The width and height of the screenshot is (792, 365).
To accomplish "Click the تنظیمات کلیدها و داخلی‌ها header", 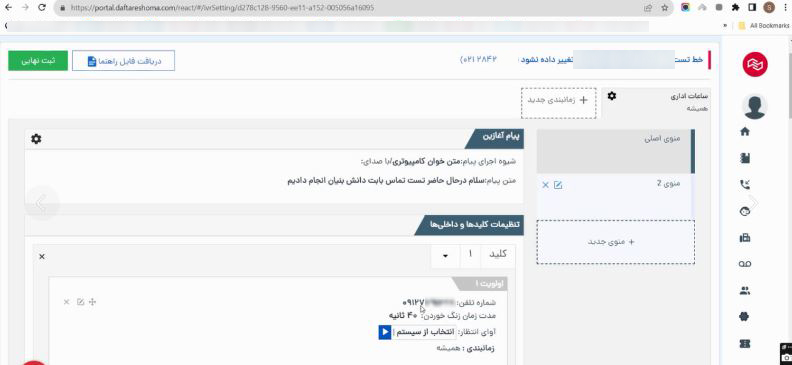I will tap(469, 224).
